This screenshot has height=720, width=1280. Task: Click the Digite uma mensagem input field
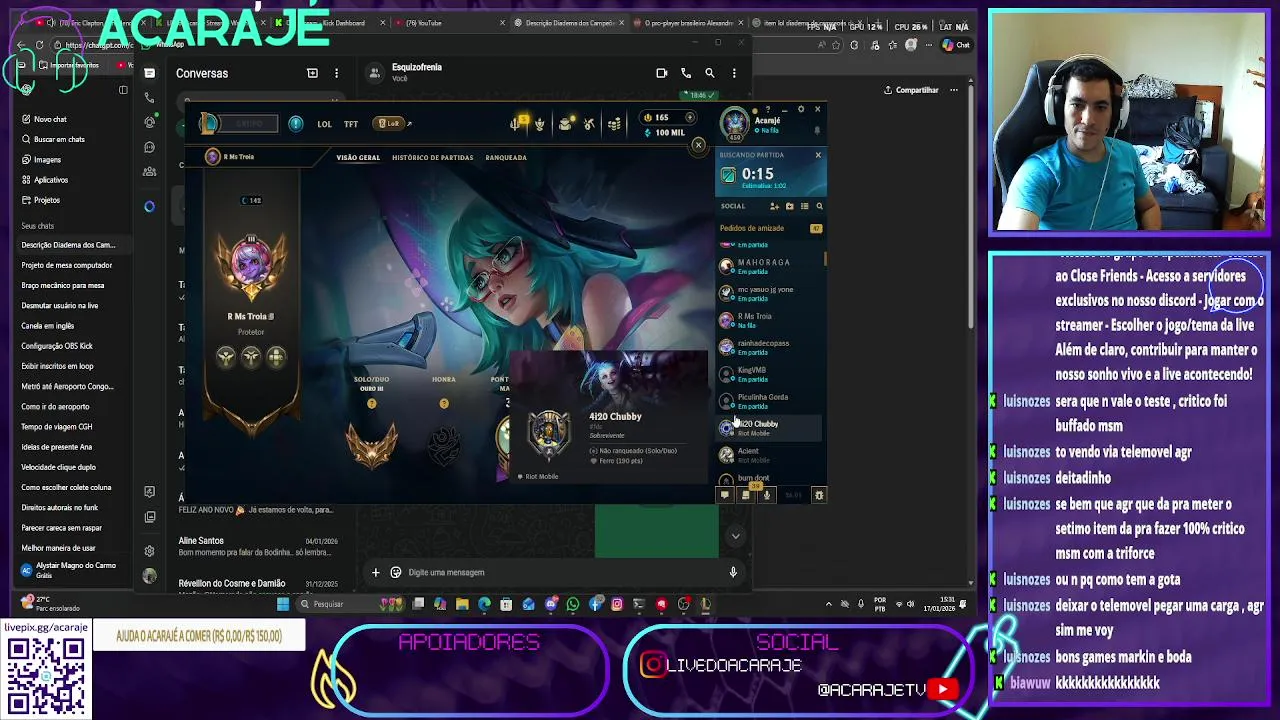pyautogui.click(x=565, y=572)
